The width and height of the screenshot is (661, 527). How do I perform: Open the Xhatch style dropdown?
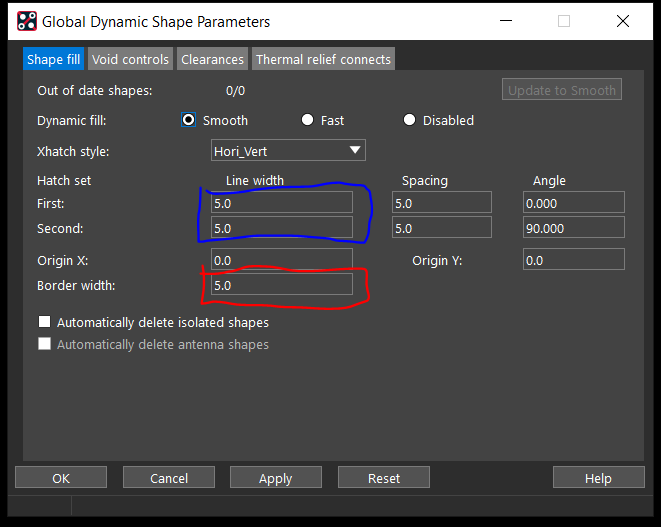pos(288,151)
